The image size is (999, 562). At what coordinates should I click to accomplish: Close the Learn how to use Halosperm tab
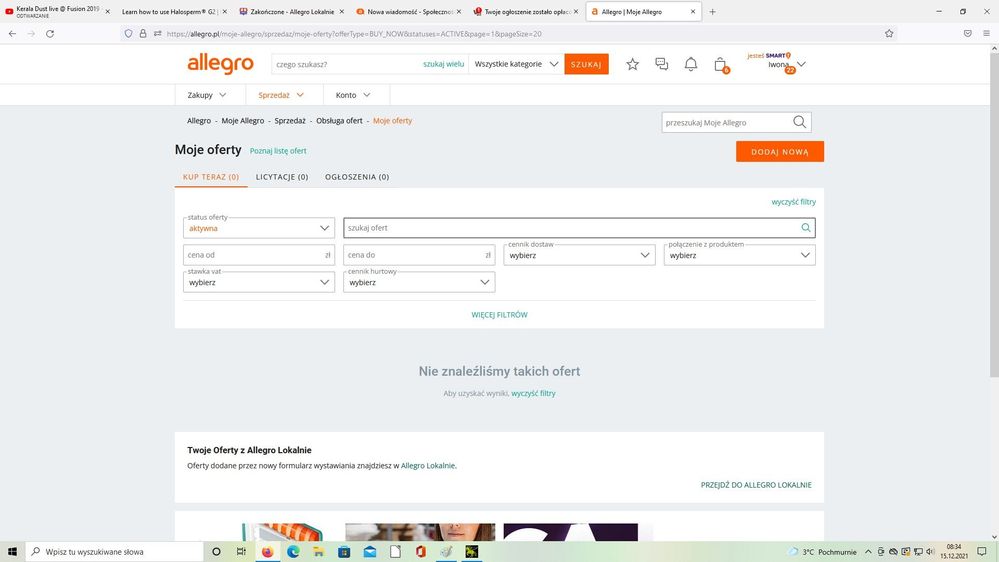(224, 11)
